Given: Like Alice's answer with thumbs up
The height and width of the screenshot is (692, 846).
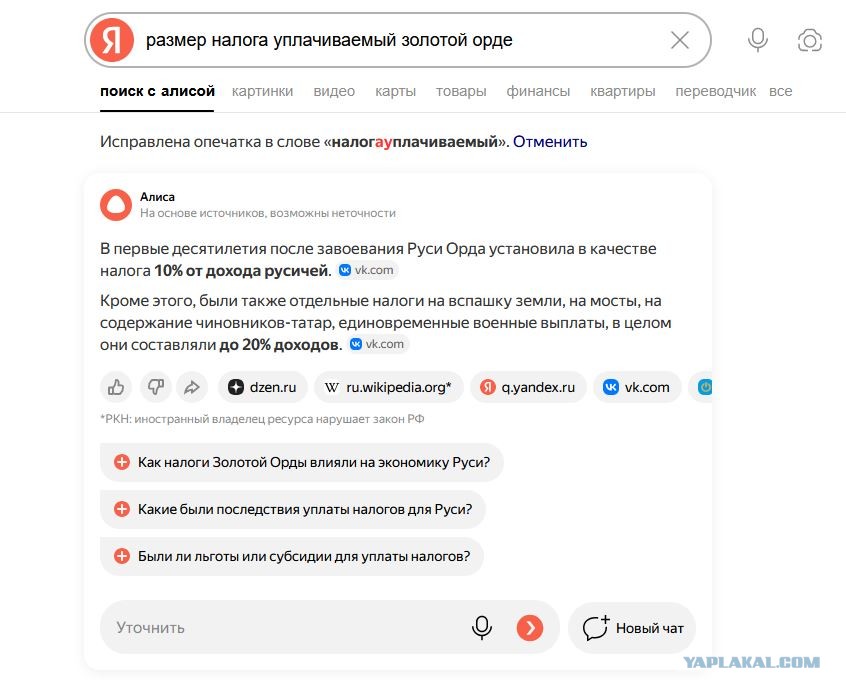Looking at the screenshot, I should point(116,387).
